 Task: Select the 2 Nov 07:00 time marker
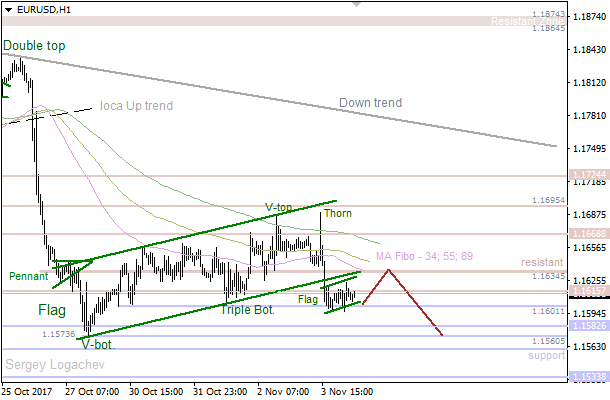(282, 391)
